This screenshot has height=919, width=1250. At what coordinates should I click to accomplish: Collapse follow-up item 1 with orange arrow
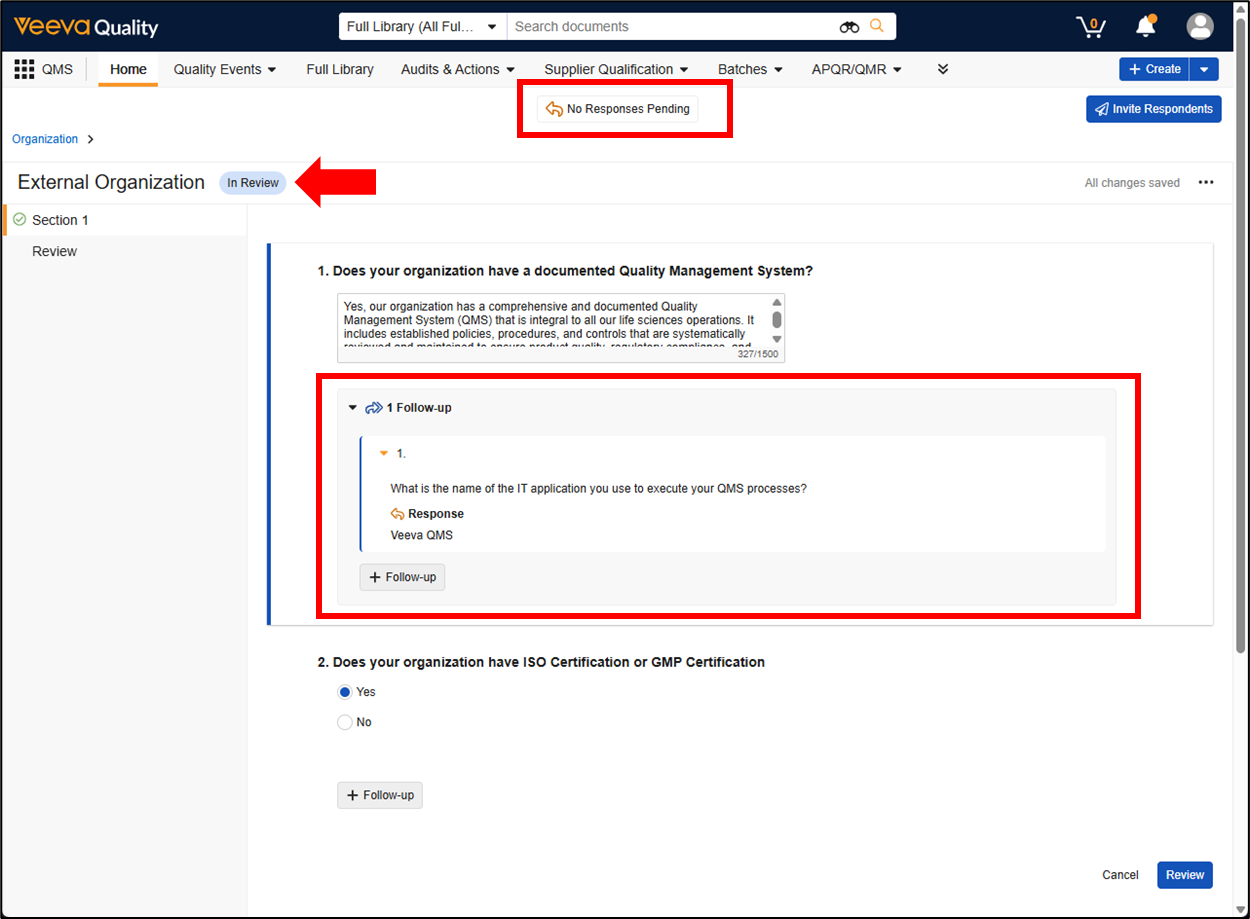coord(383,453)
